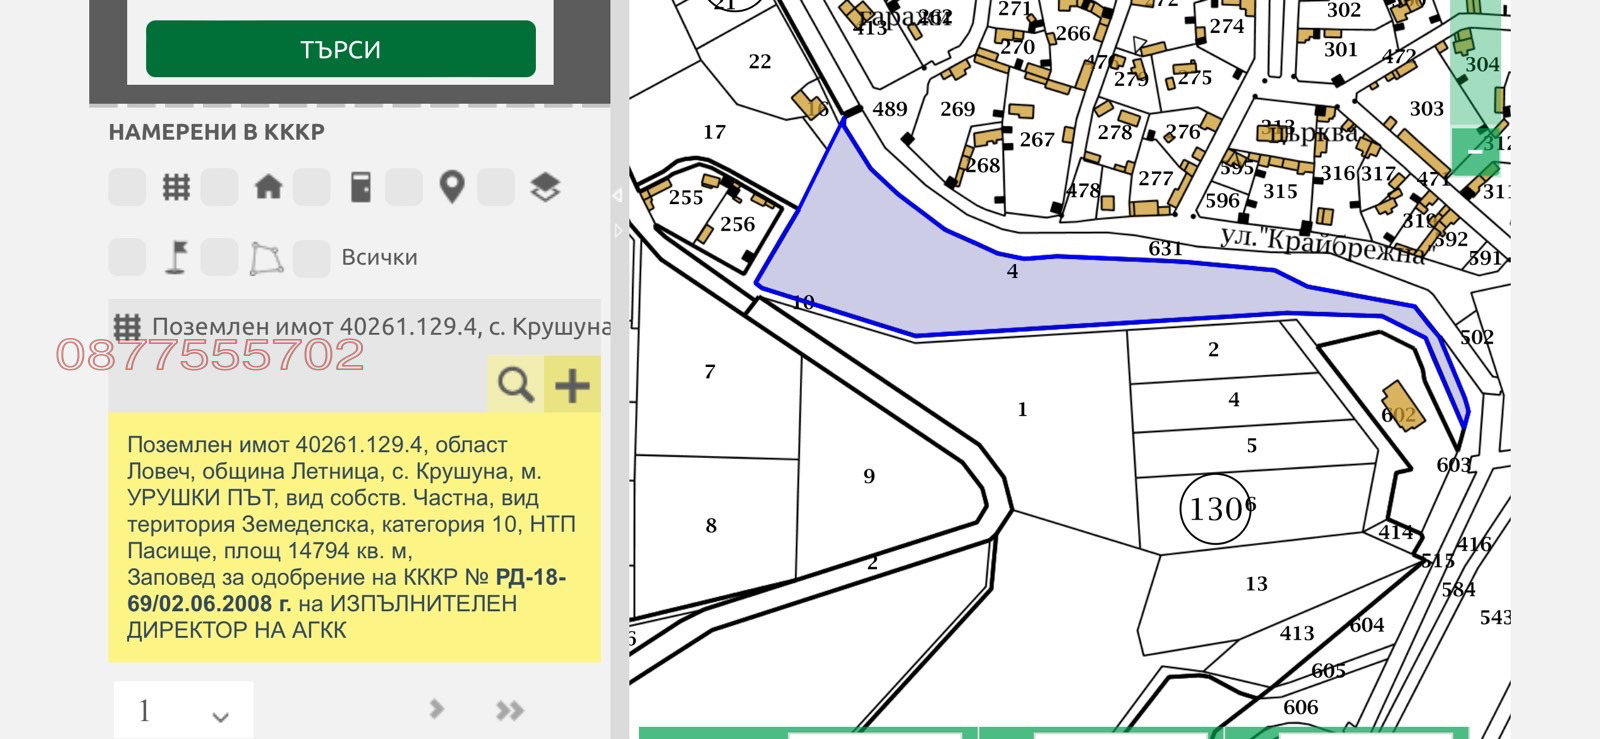This screenshot has height=739, width=1600.
Task: Click the land parcel grid icon
Action: (176, 187)
